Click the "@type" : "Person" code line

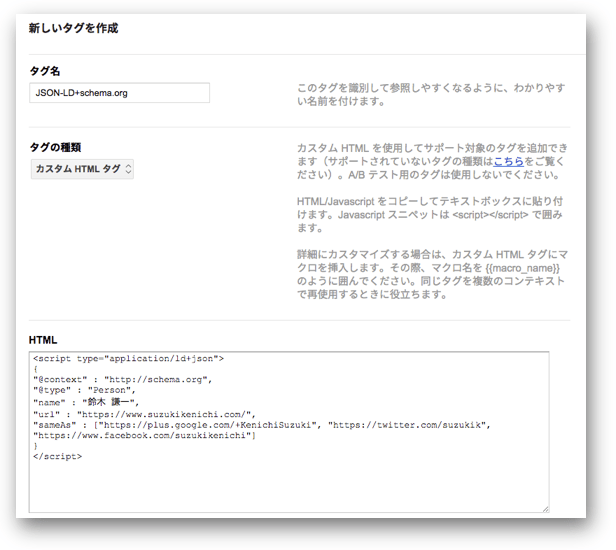click(84, 390)
